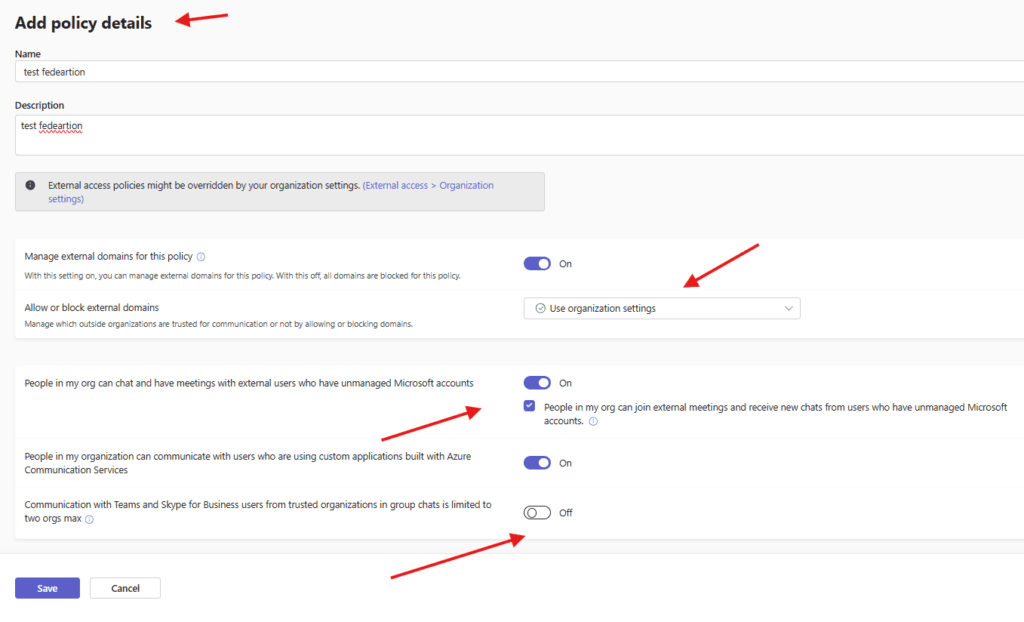Click the Off label beside two orgs toggle
Image resolution: width=1024 pixels, height=622 pixels.
tap(566, 513)
